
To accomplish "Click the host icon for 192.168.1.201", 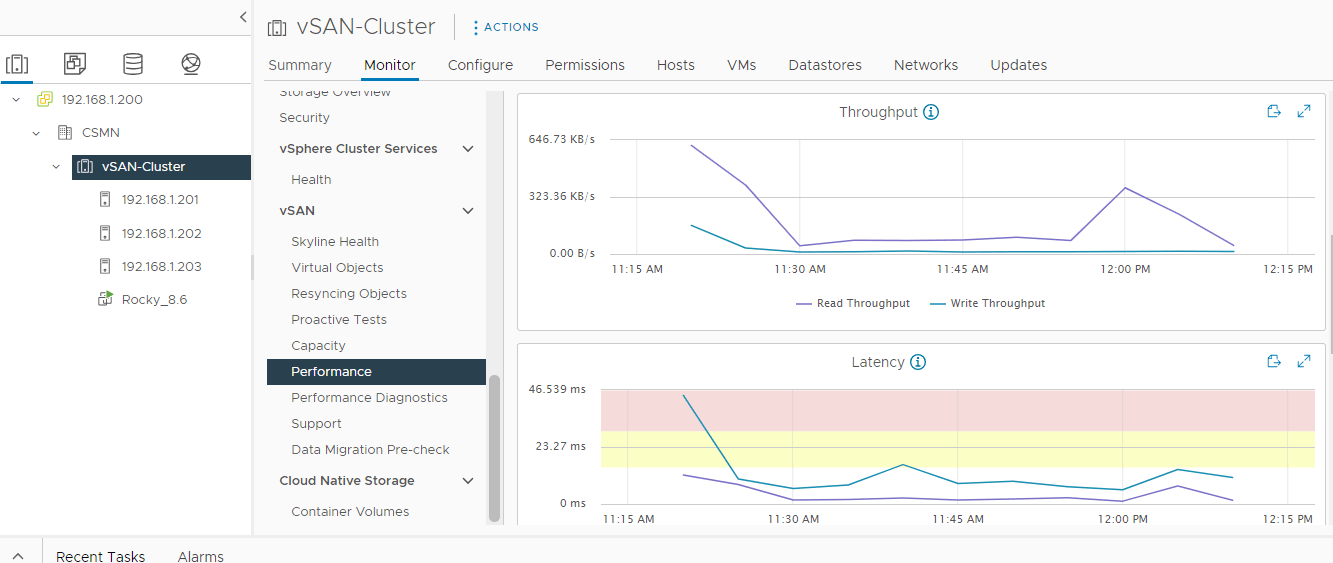I will [105, 200].
